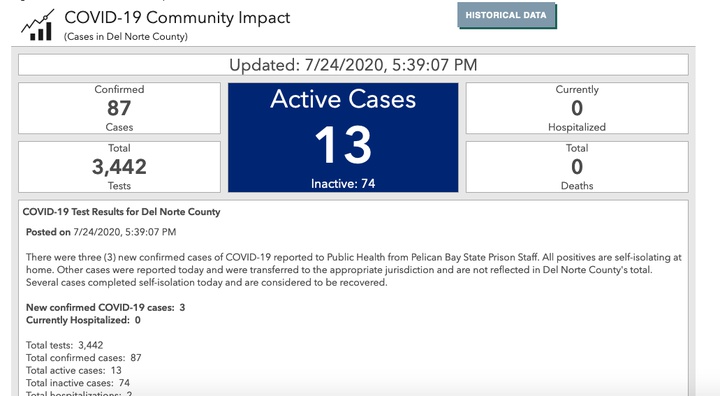Click the bar chart trend icon
This screenshot has height=396, width=720.
pyautogui.click(x=37, y=25)
